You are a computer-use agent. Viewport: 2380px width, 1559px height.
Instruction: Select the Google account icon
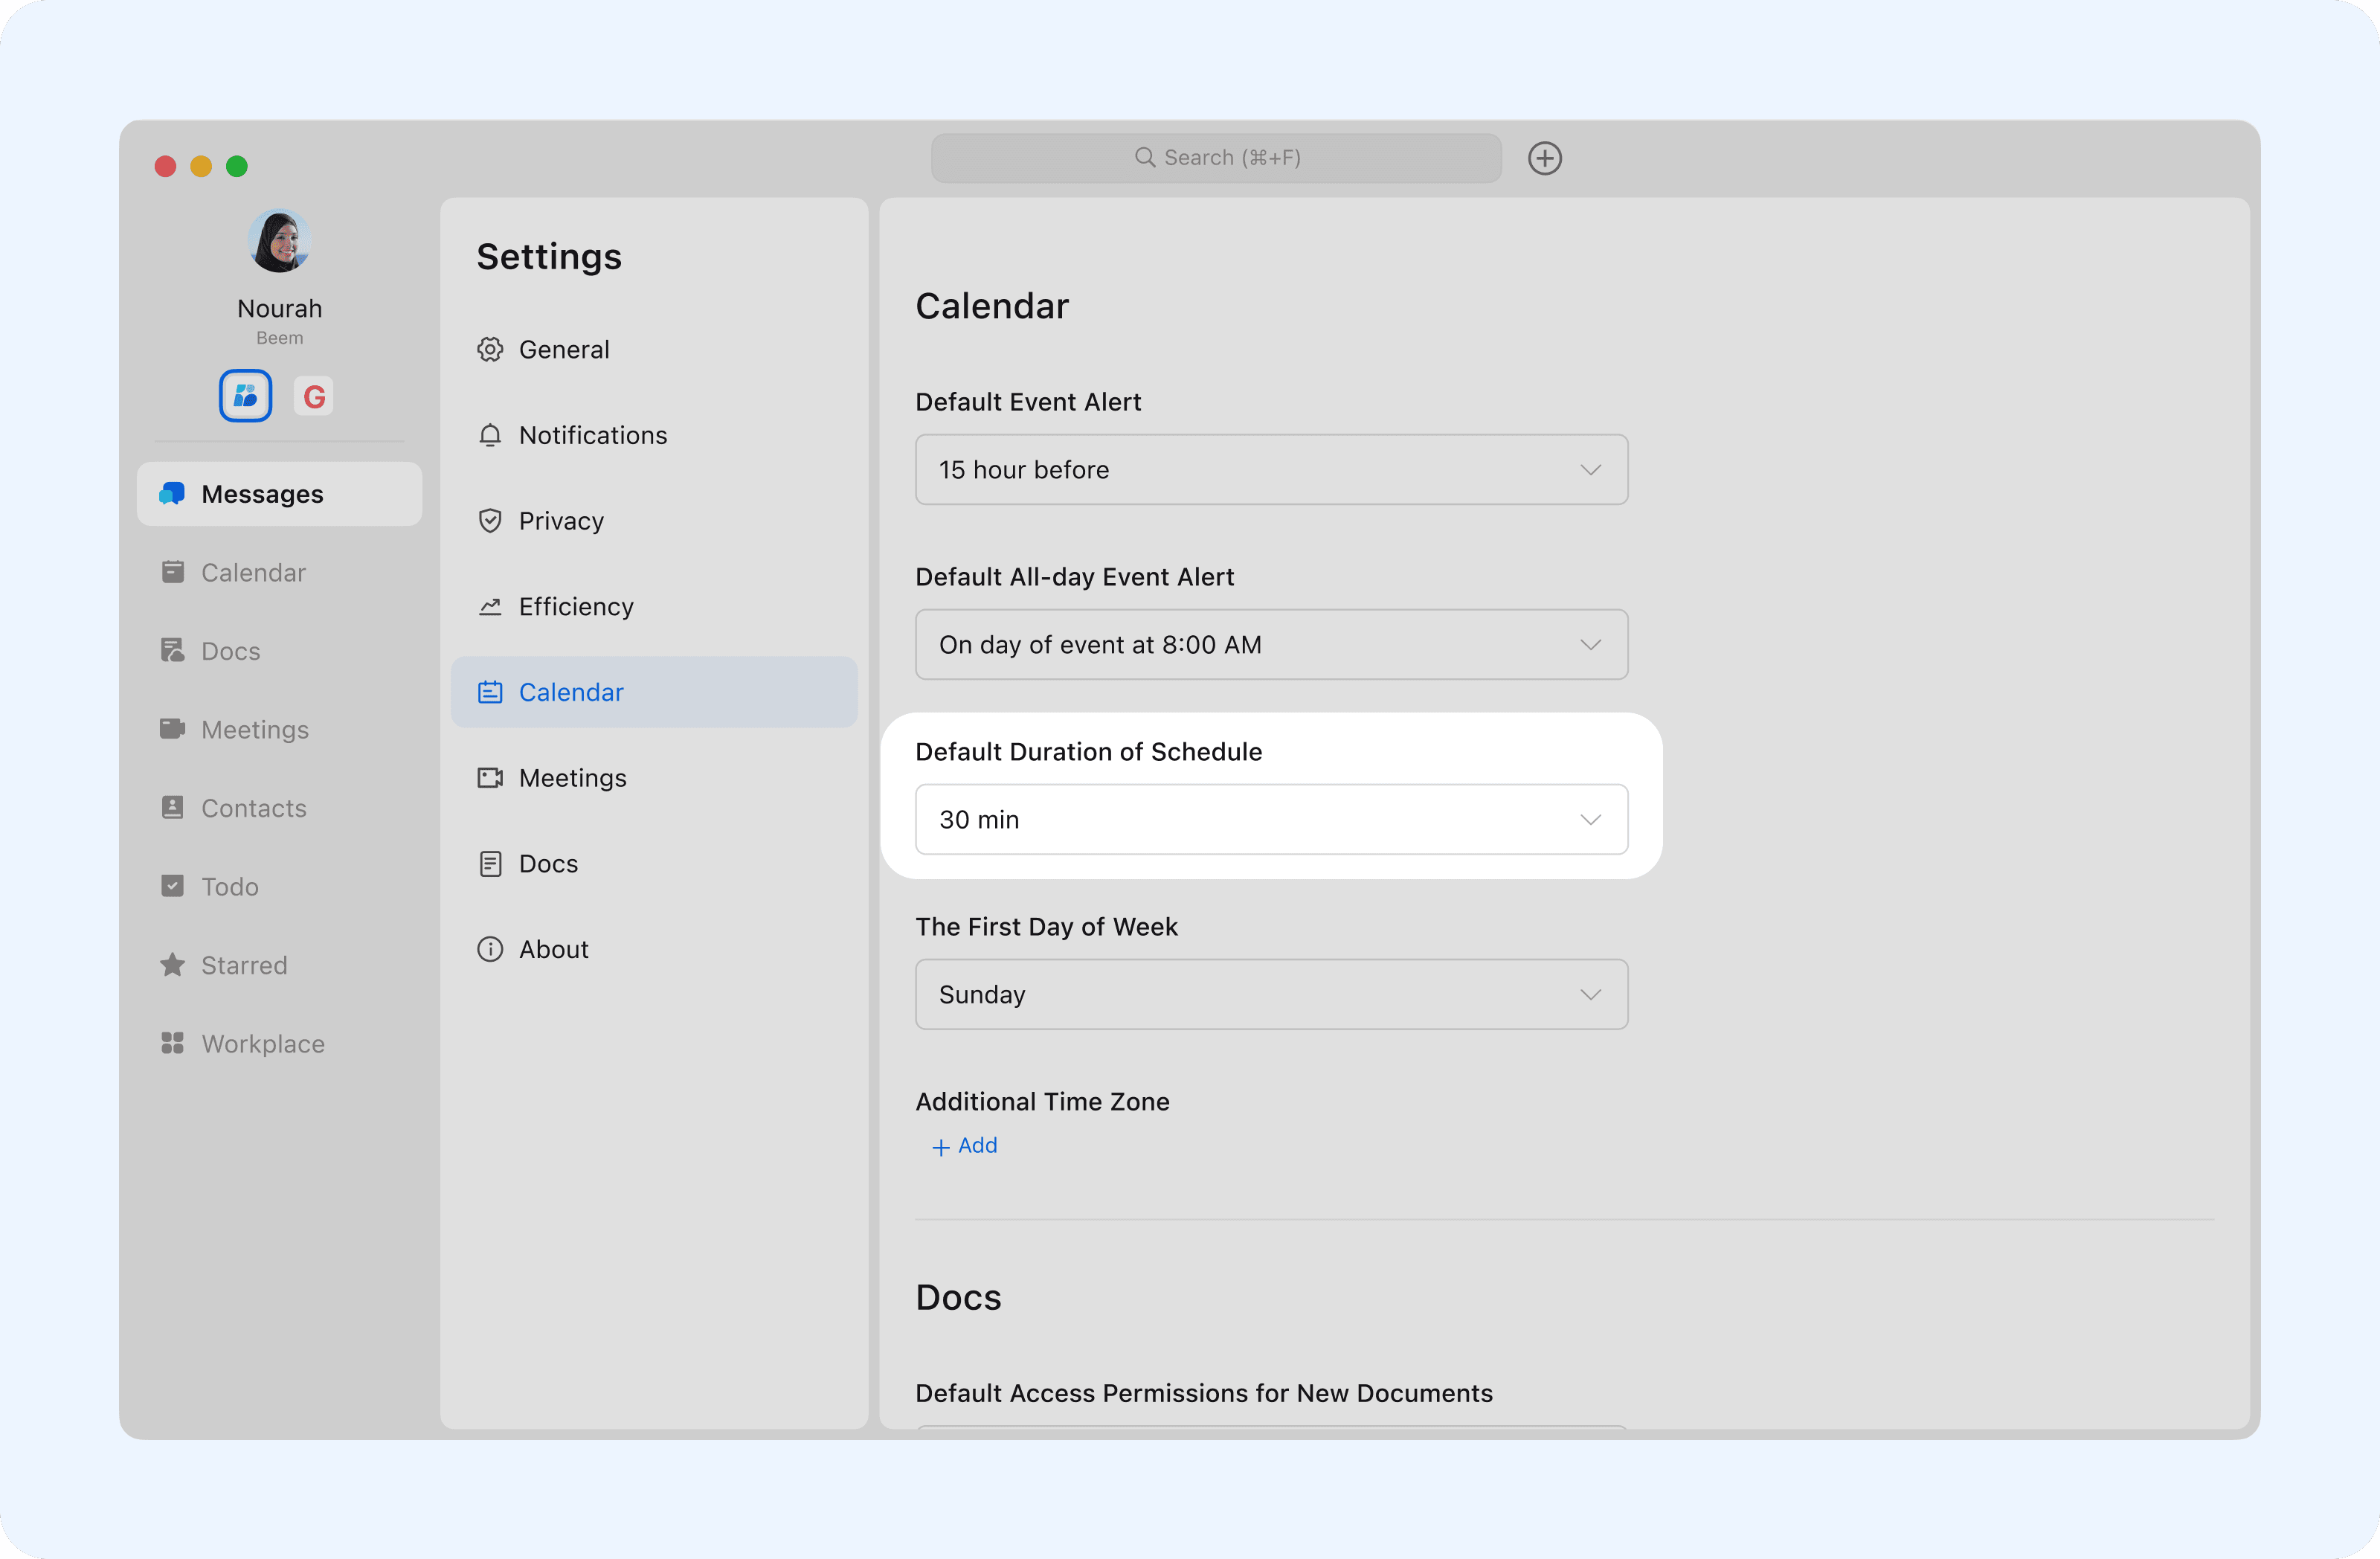pos(314,396)
